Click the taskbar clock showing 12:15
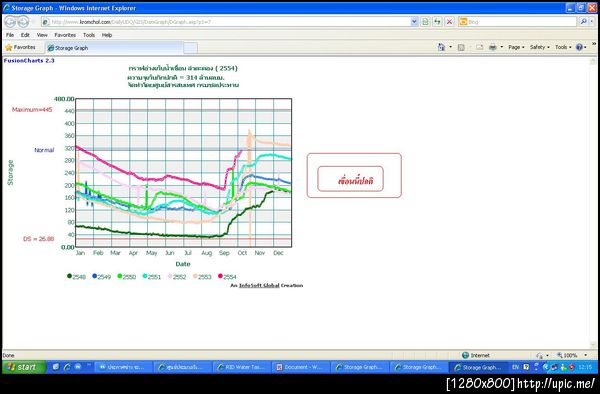 coord(585,367)
